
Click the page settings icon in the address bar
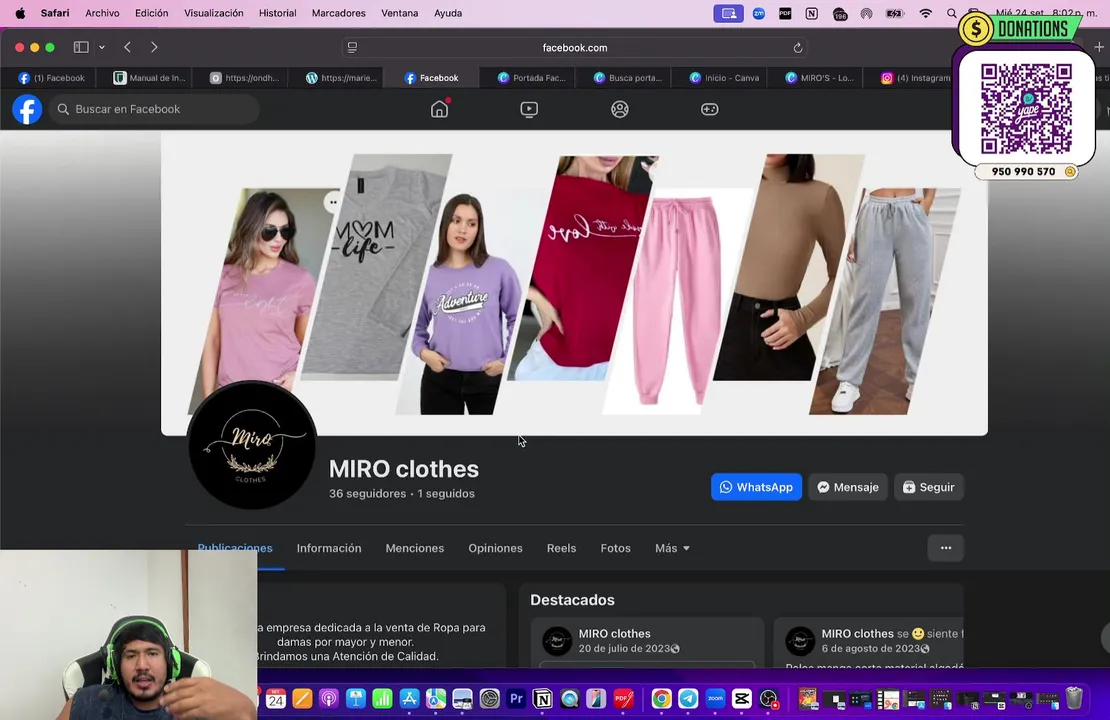pos(352,47)
